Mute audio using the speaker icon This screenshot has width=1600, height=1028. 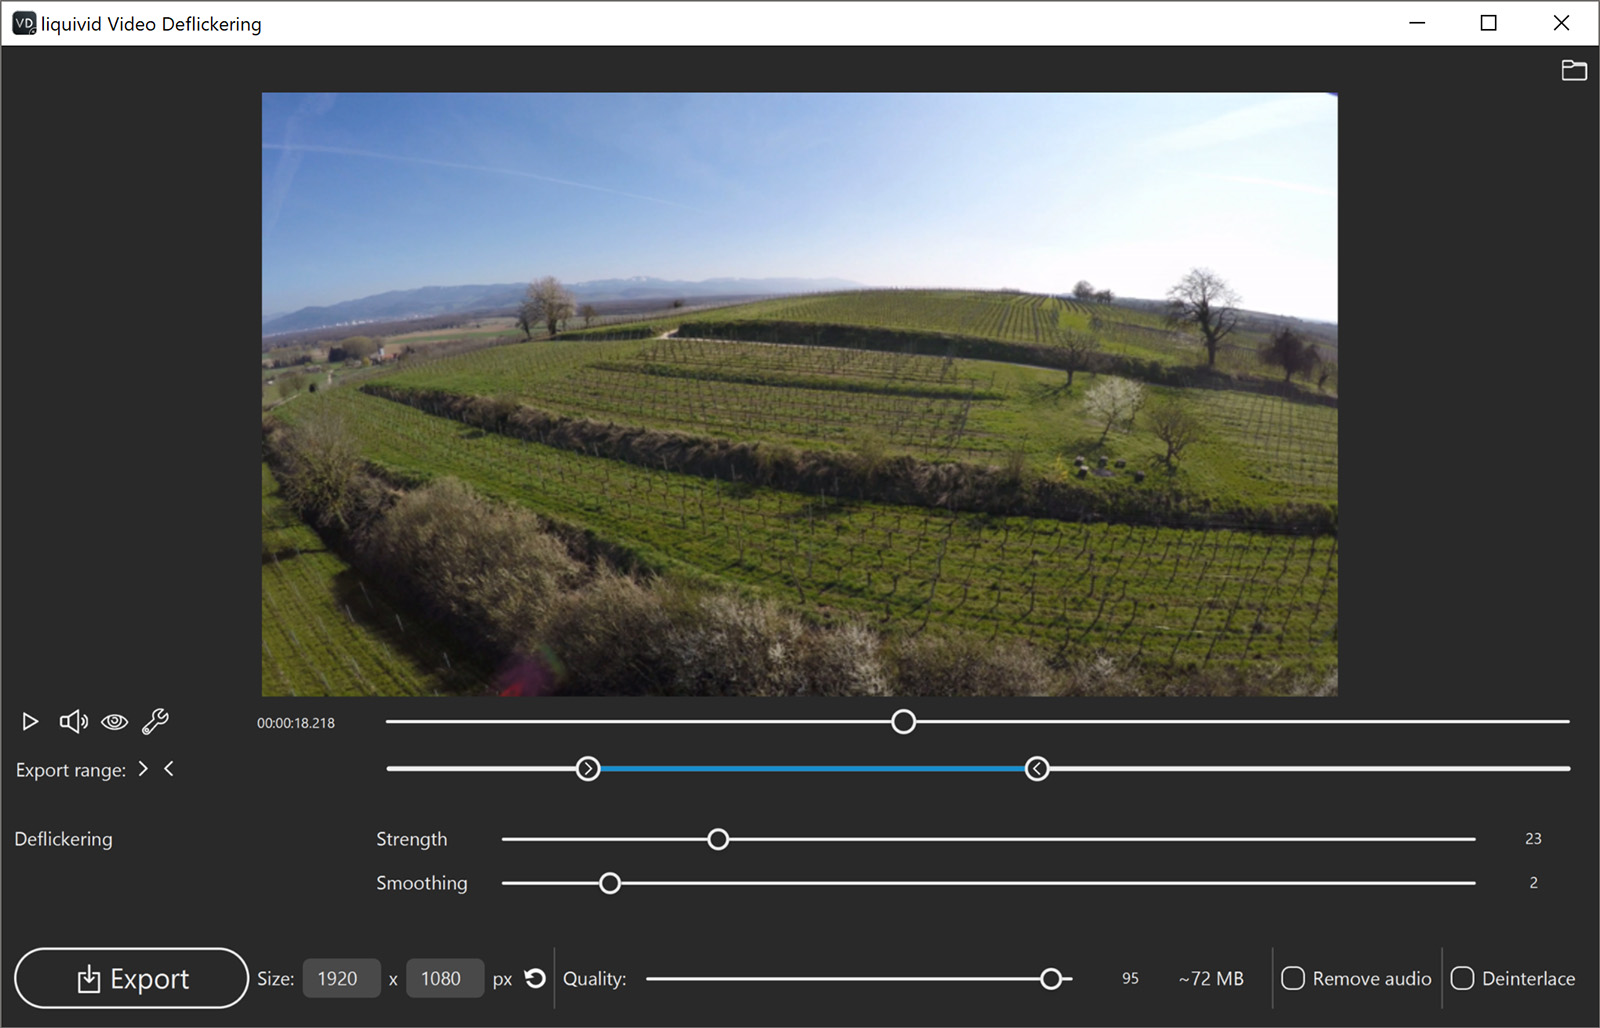pos(72,721)
